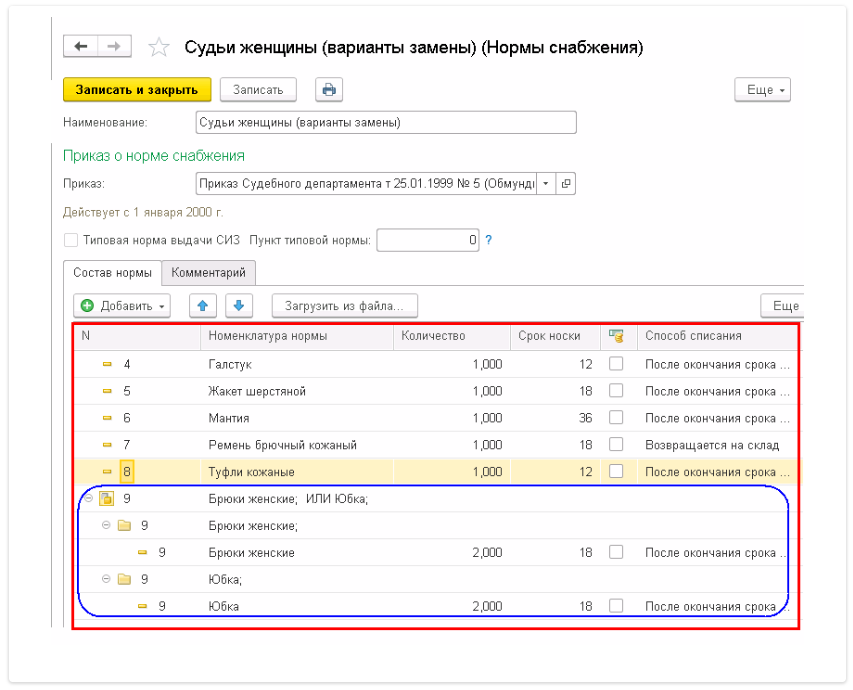Image resolution: width=853 pixels, height=690 pixels.
Task: Toggle checkbox in the Галстук row
Action: [x=616, y=364]
